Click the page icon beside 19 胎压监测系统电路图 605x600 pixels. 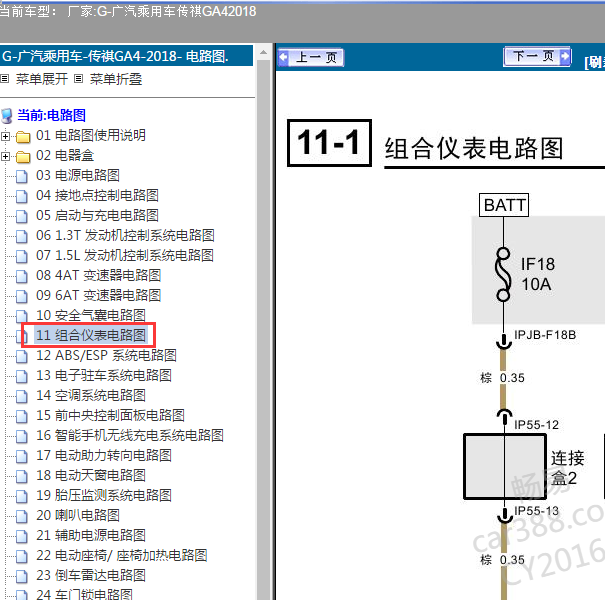point(22,496)
